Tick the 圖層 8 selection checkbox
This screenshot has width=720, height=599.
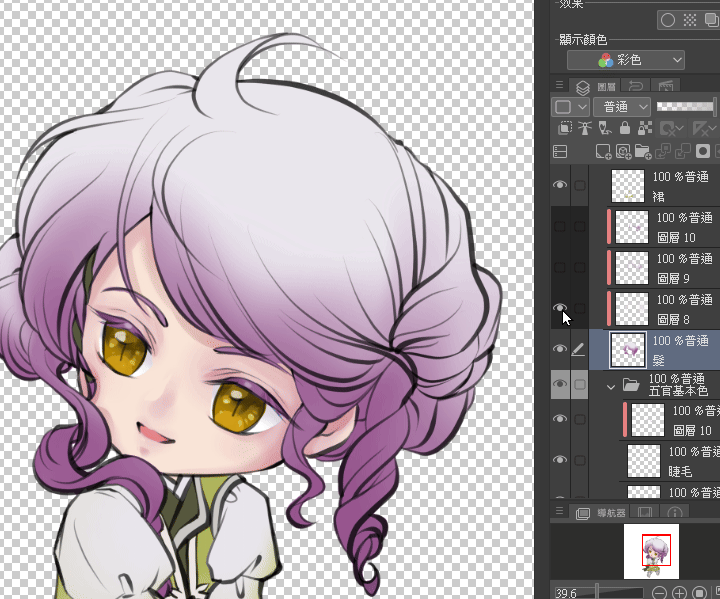tap(580, 308)
